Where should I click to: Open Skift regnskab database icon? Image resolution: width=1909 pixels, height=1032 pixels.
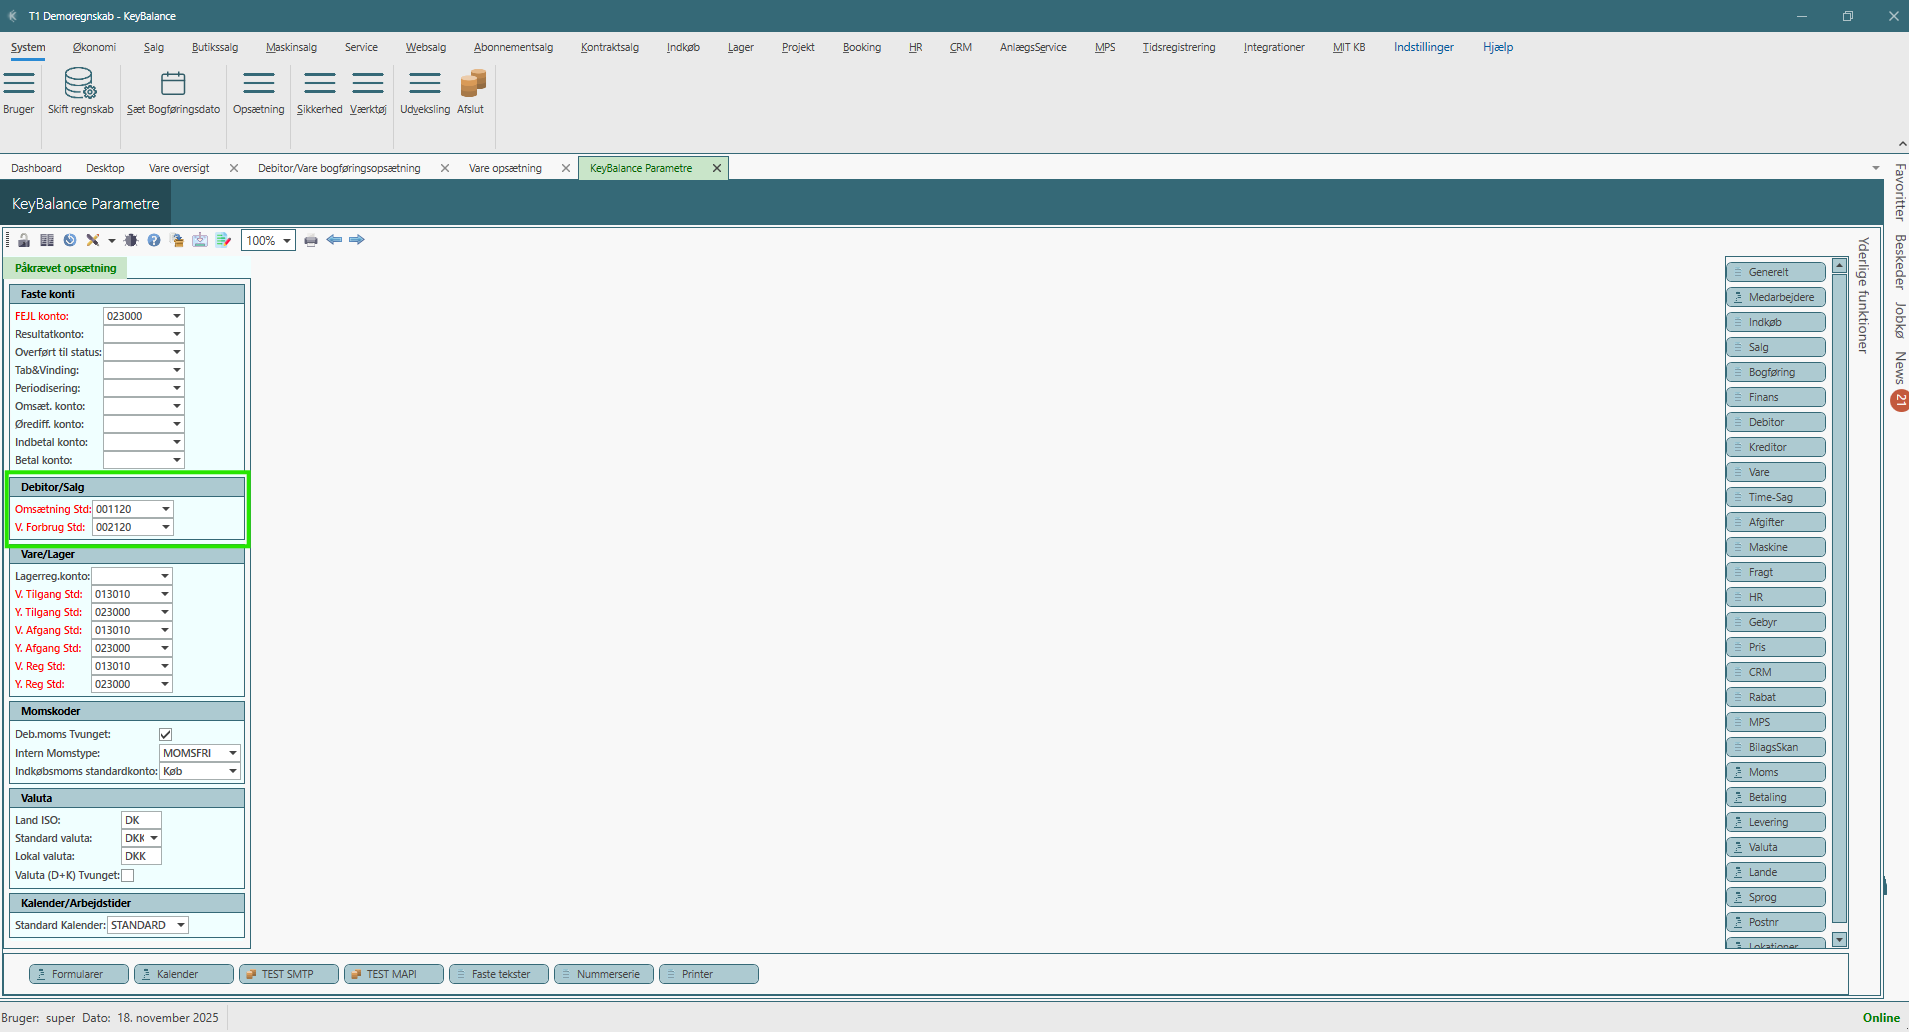(x=80, y=84)
